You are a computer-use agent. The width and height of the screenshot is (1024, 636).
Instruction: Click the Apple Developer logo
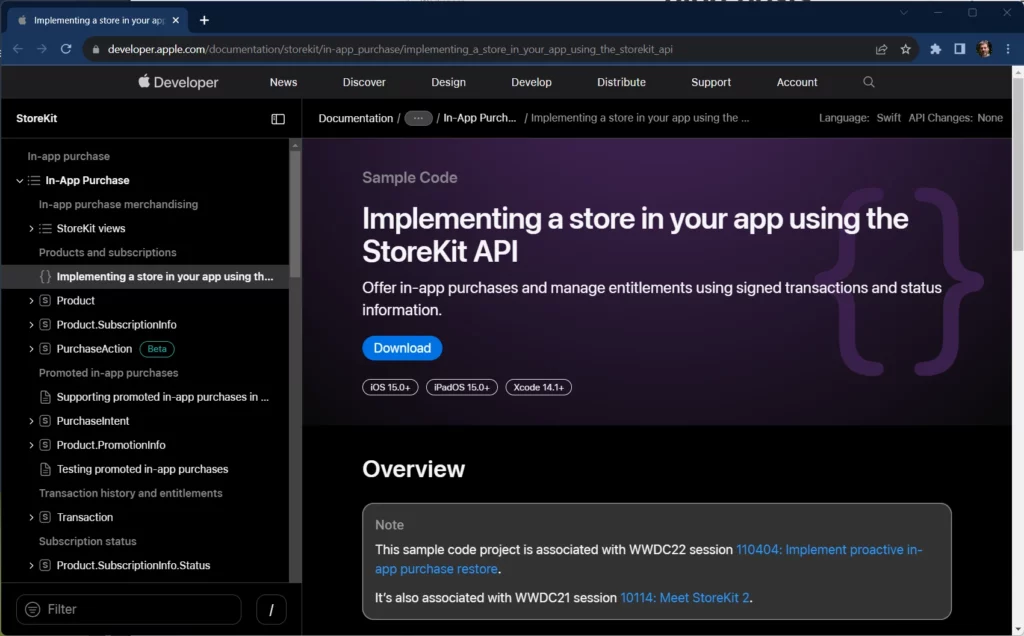pos(178,82)
